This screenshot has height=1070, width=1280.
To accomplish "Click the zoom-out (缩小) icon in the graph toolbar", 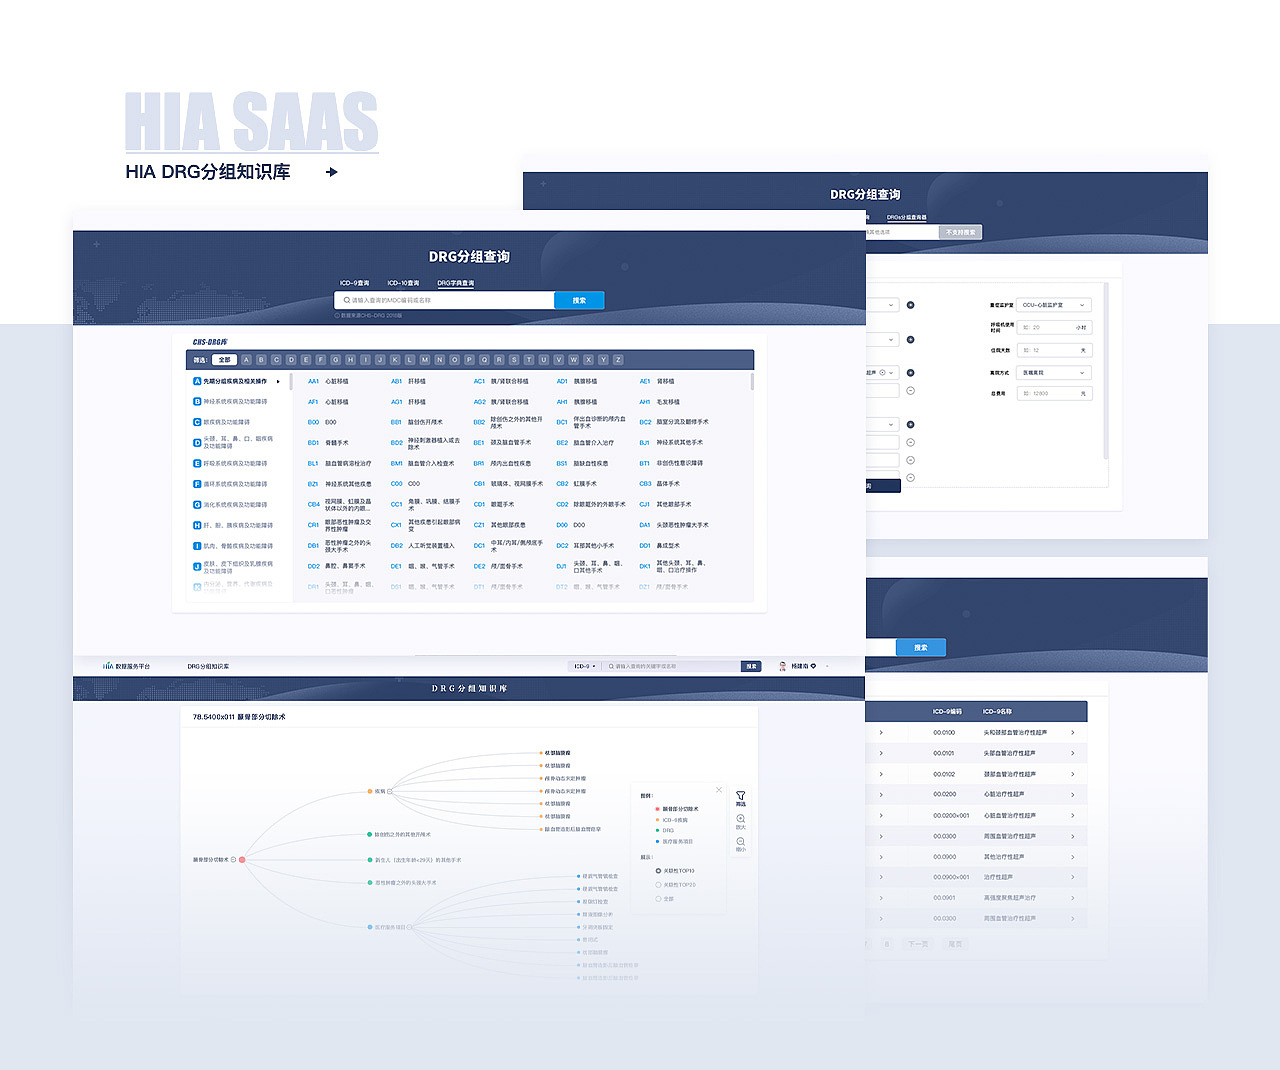I will (740, 843).
